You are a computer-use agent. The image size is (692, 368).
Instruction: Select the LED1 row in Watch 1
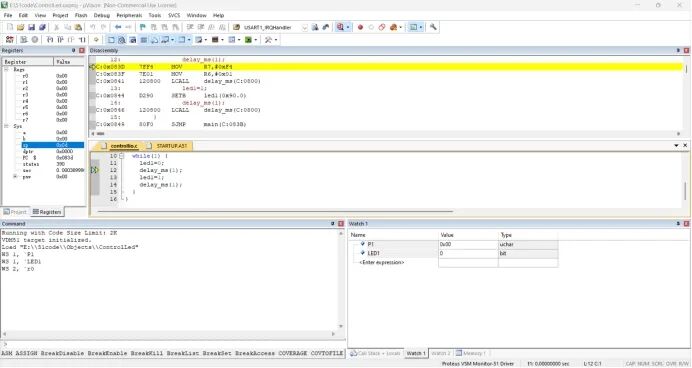coord(454,253)
